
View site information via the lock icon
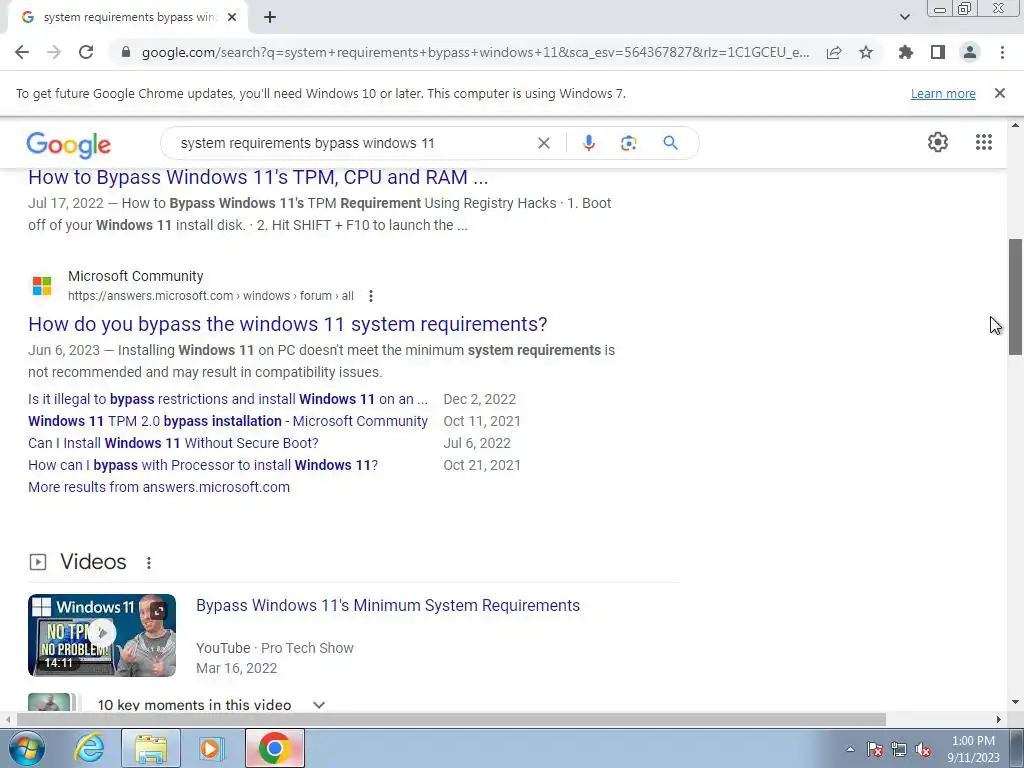coord(126,52)
